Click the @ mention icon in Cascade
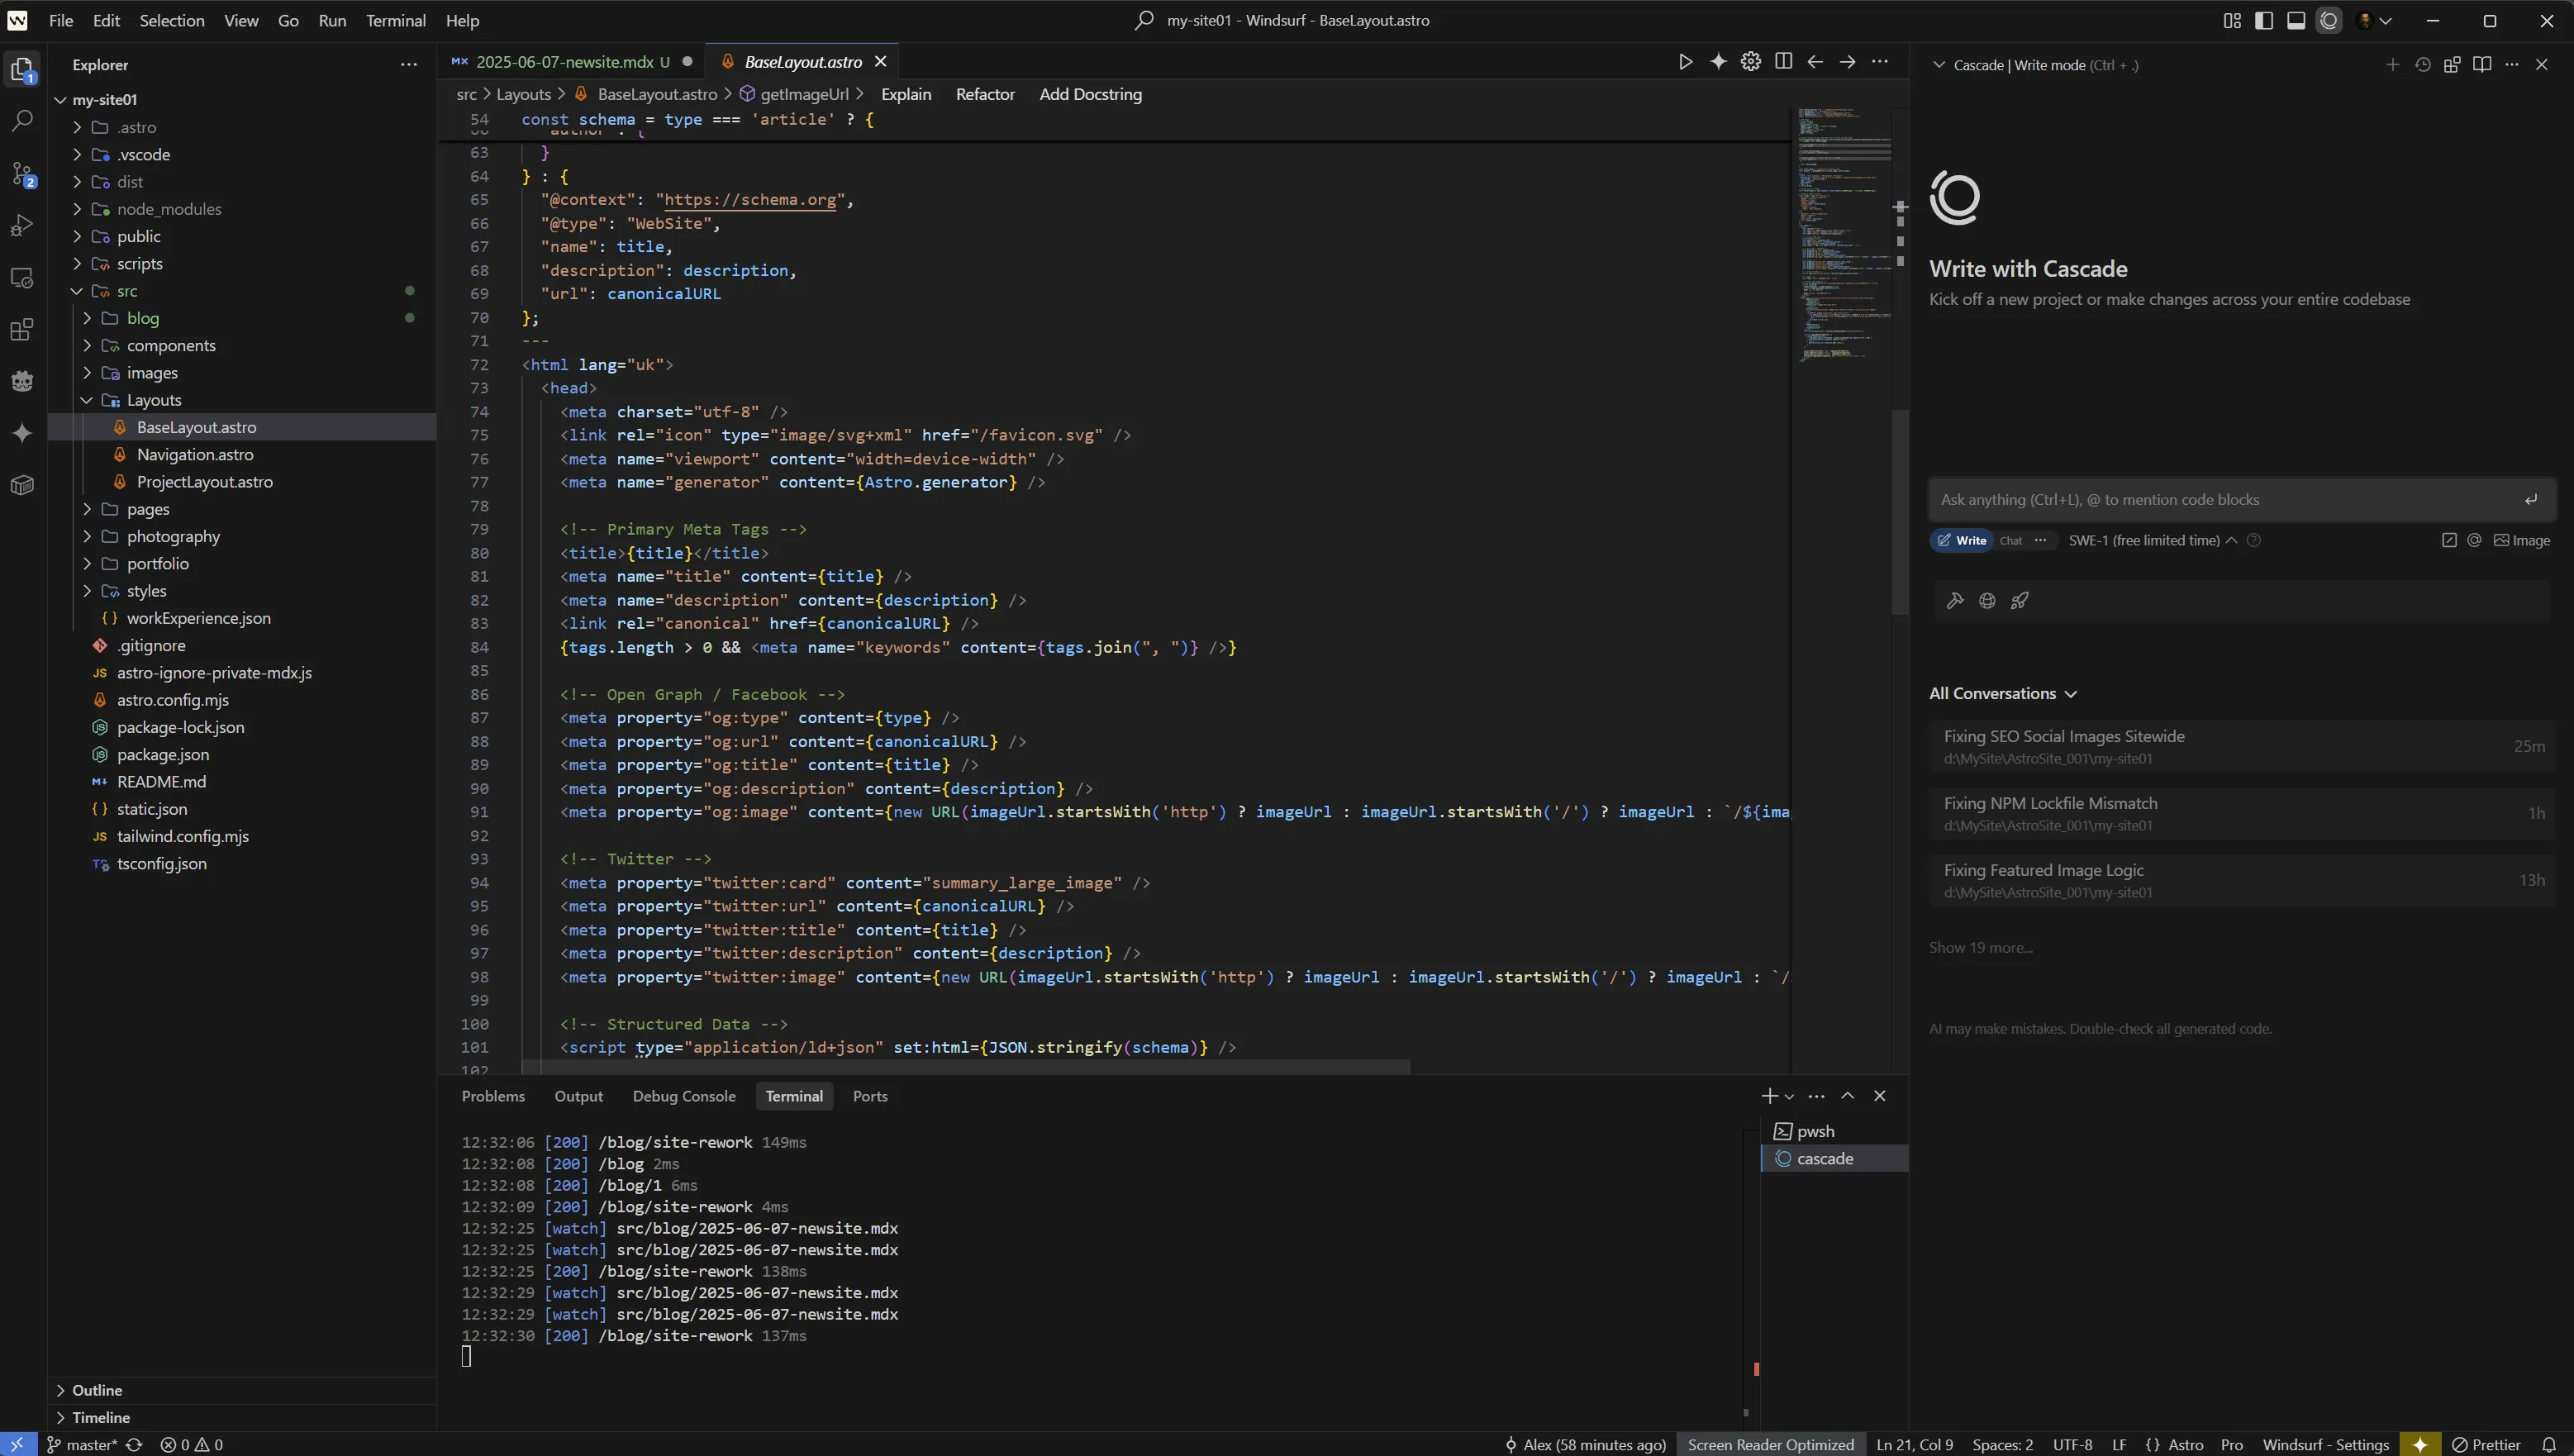The image size is (2574, 1456). [2474, 540]
